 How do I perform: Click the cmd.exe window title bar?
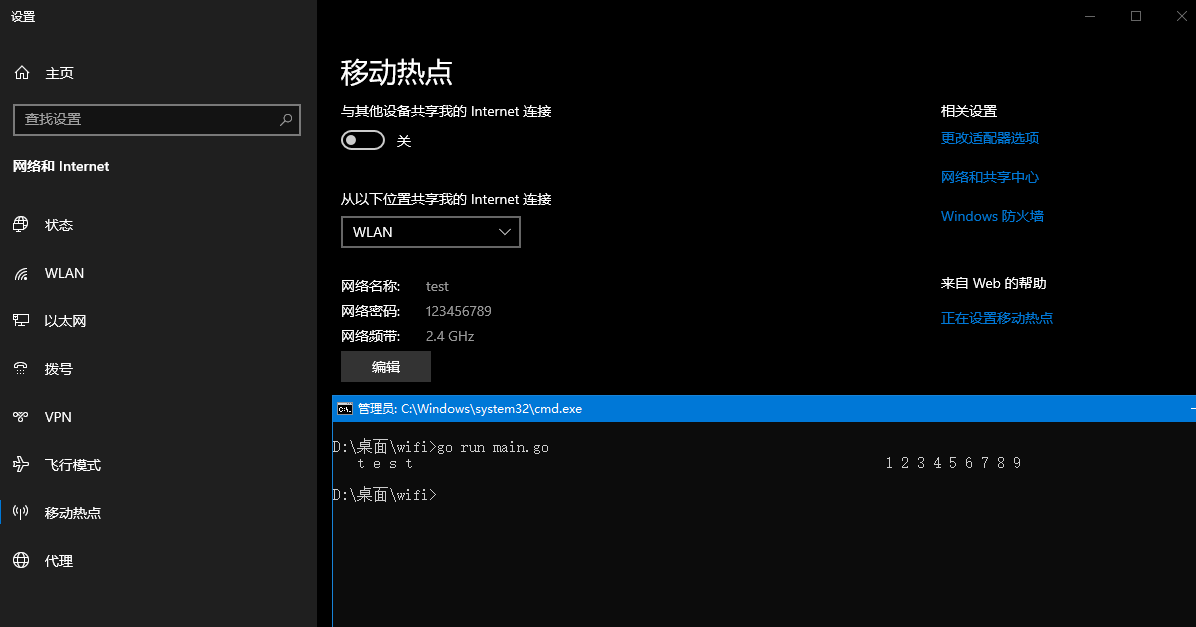[764, 409]
